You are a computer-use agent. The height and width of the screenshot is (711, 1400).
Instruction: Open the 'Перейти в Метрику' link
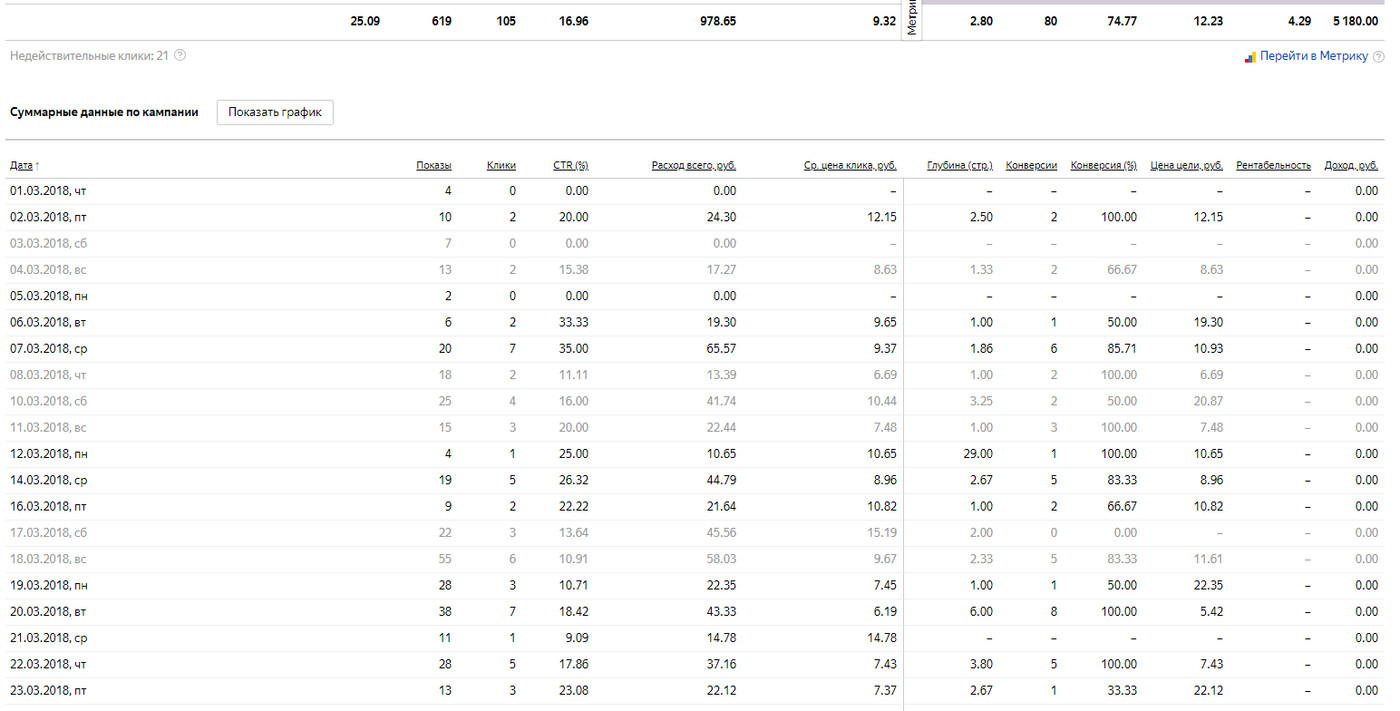(1313, 57)
